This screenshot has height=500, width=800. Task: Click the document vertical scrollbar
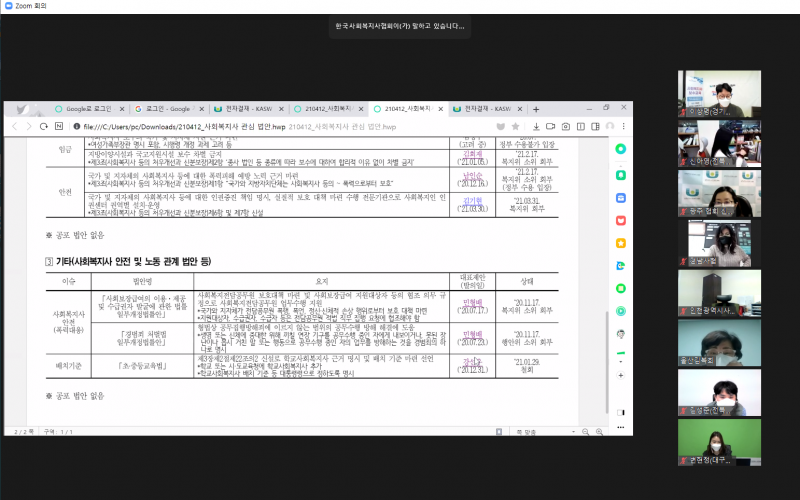(x=607, y=362)
